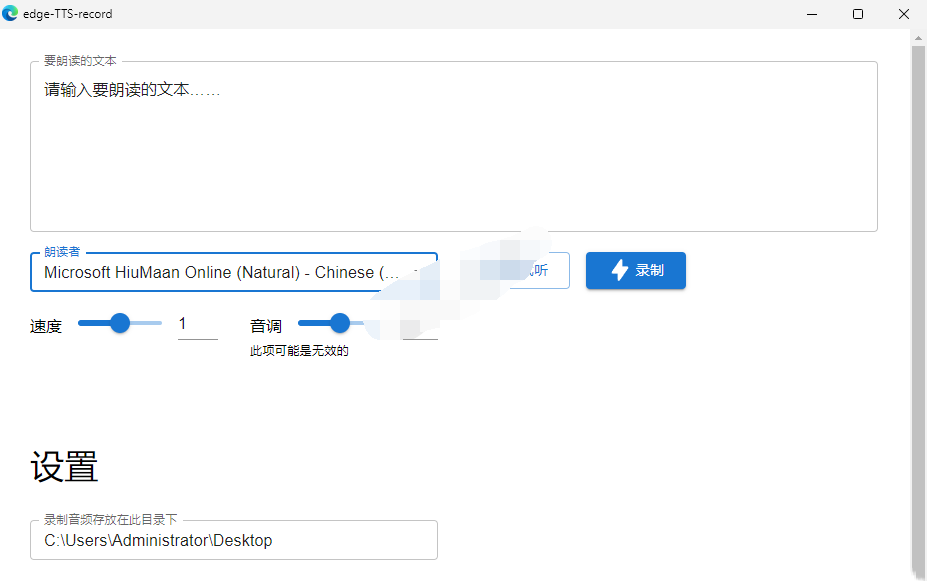Click the 设置 section heading
This screenshot has width=927, height=581.
[64, 467]
